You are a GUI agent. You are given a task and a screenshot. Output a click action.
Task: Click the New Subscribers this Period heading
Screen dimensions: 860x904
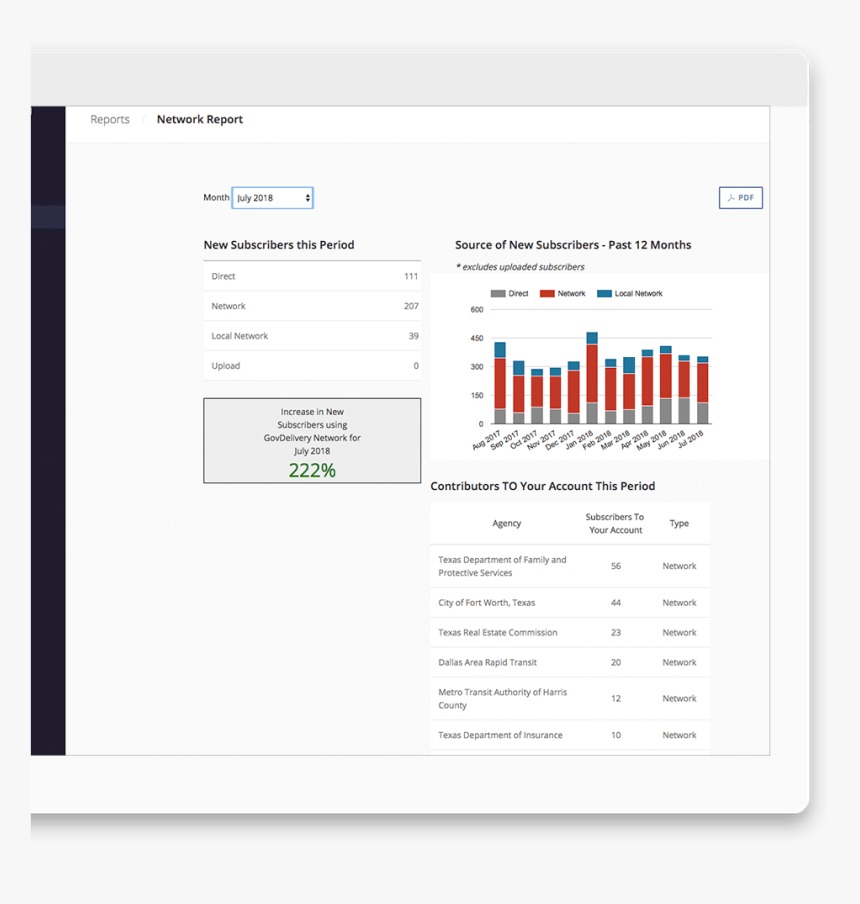(x=279, y=245)
